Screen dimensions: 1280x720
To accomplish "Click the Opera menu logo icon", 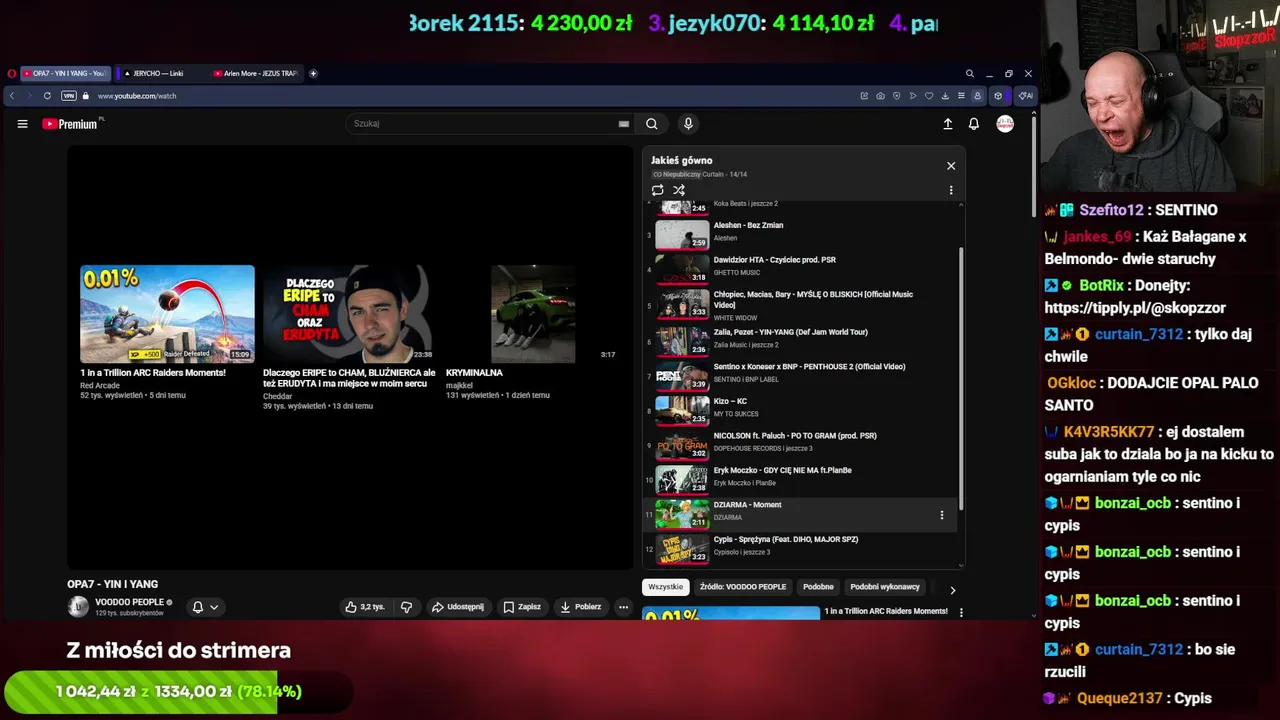I will [x=12, y=73].
